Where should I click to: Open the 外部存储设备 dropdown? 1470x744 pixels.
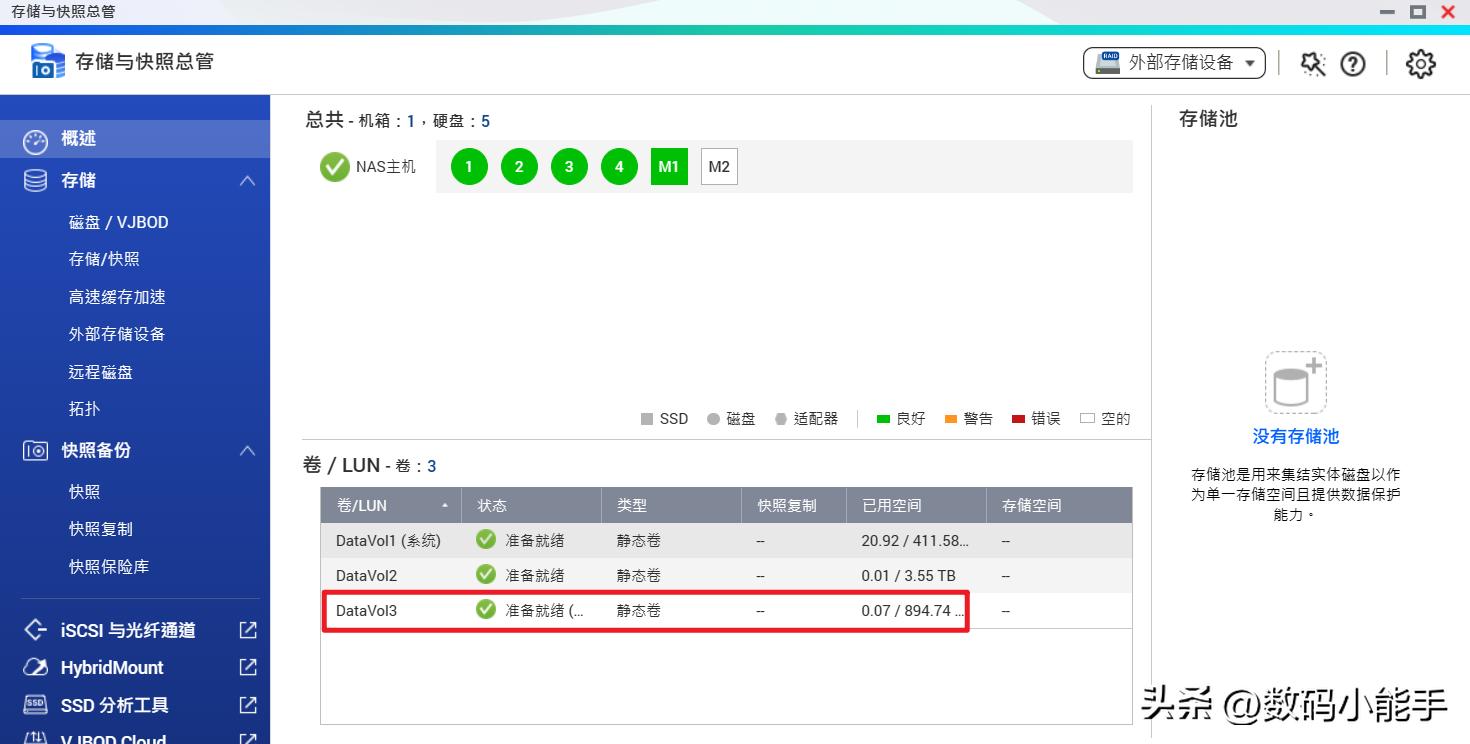tap(1174, 62)
